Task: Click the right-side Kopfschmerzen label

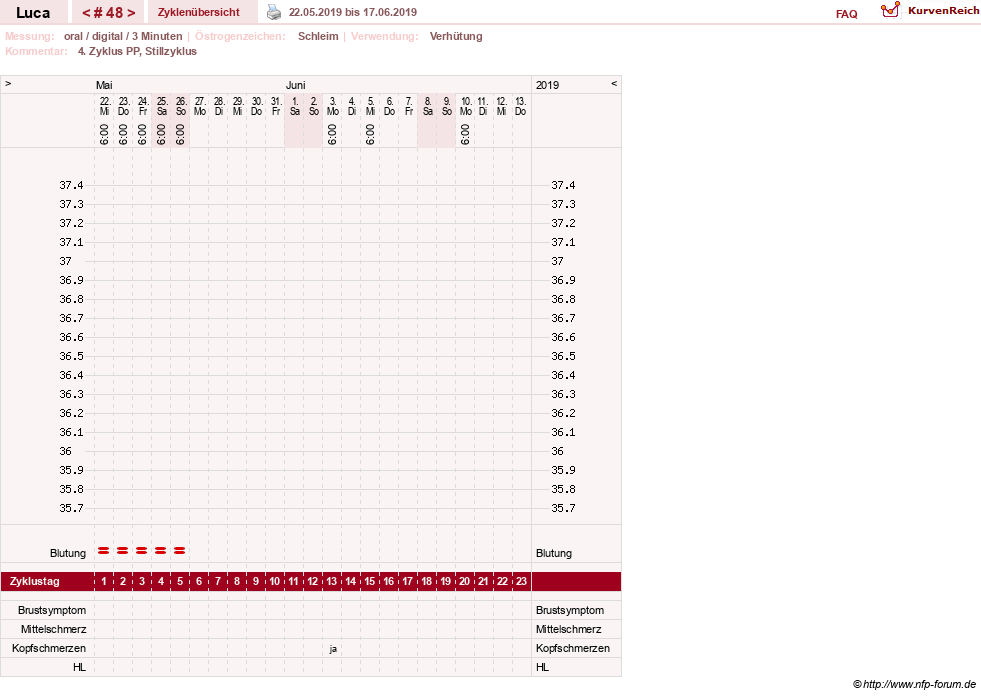Action: [x=572, y=648]
